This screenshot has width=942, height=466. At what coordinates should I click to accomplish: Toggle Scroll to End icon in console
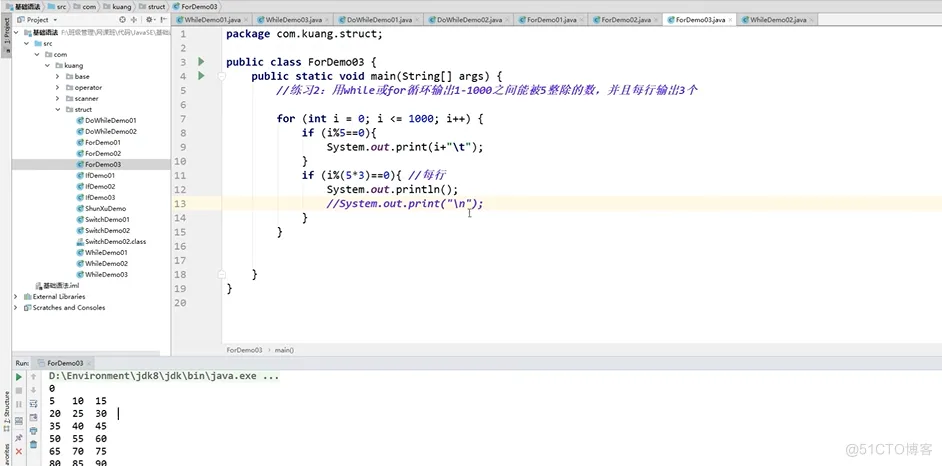point(34,417)
